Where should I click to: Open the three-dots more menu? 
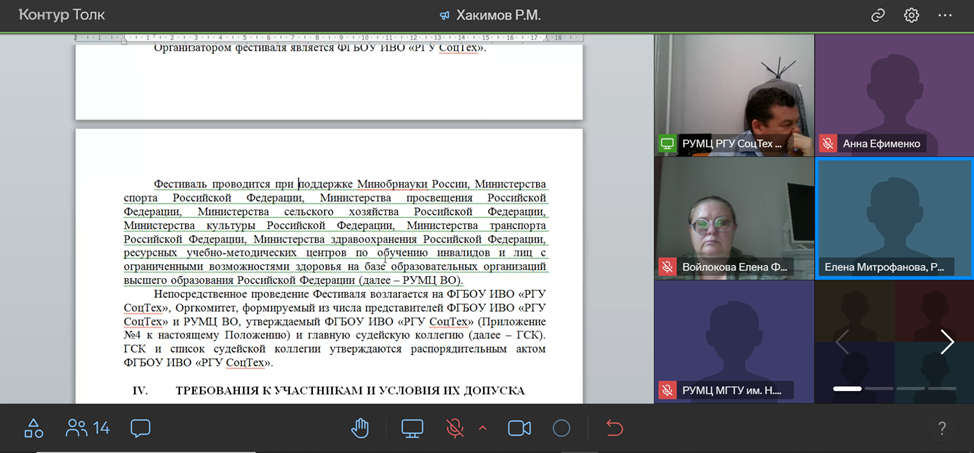[945, 16]
